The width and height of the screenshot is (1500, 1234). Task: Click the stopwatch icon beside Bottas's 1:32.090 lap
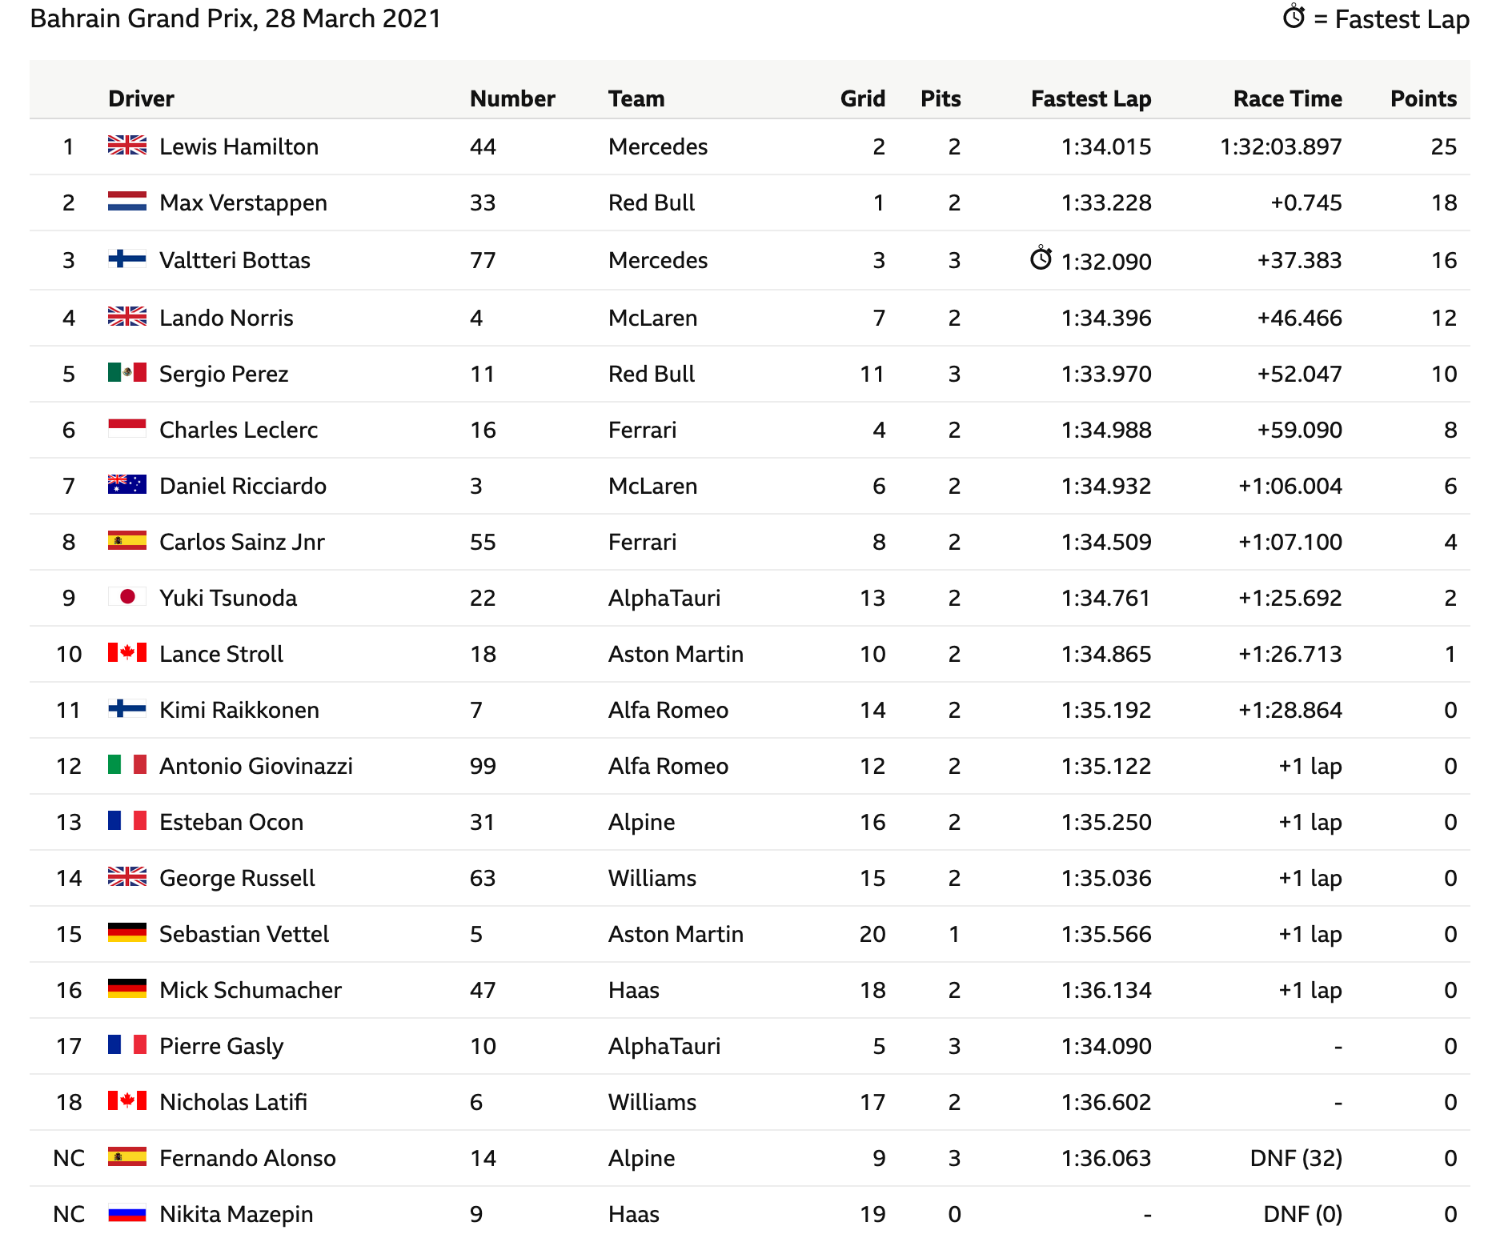point(1041,258)
